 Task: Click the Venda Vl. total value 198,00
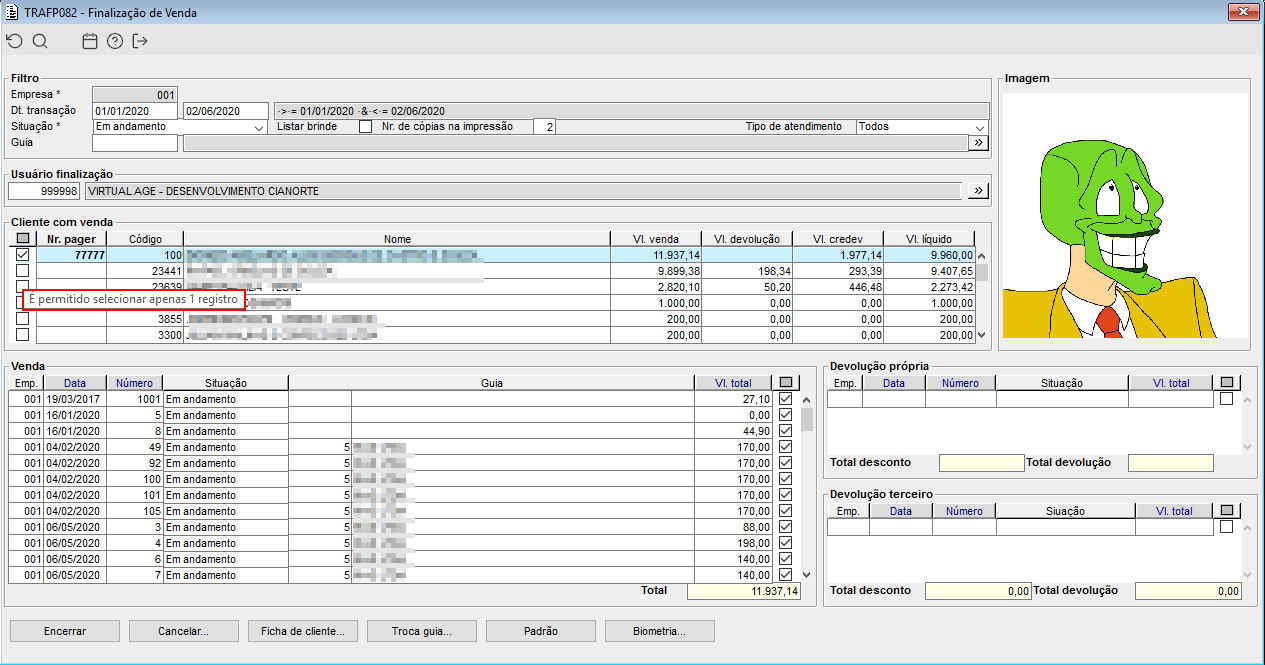pos(735,543)
